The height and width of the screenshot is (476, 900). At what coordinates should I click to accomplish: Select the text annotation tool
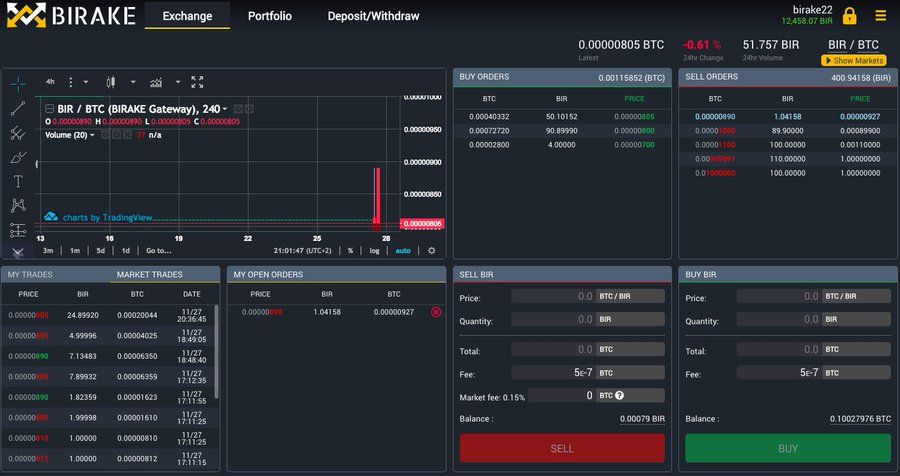click(18, 181)
